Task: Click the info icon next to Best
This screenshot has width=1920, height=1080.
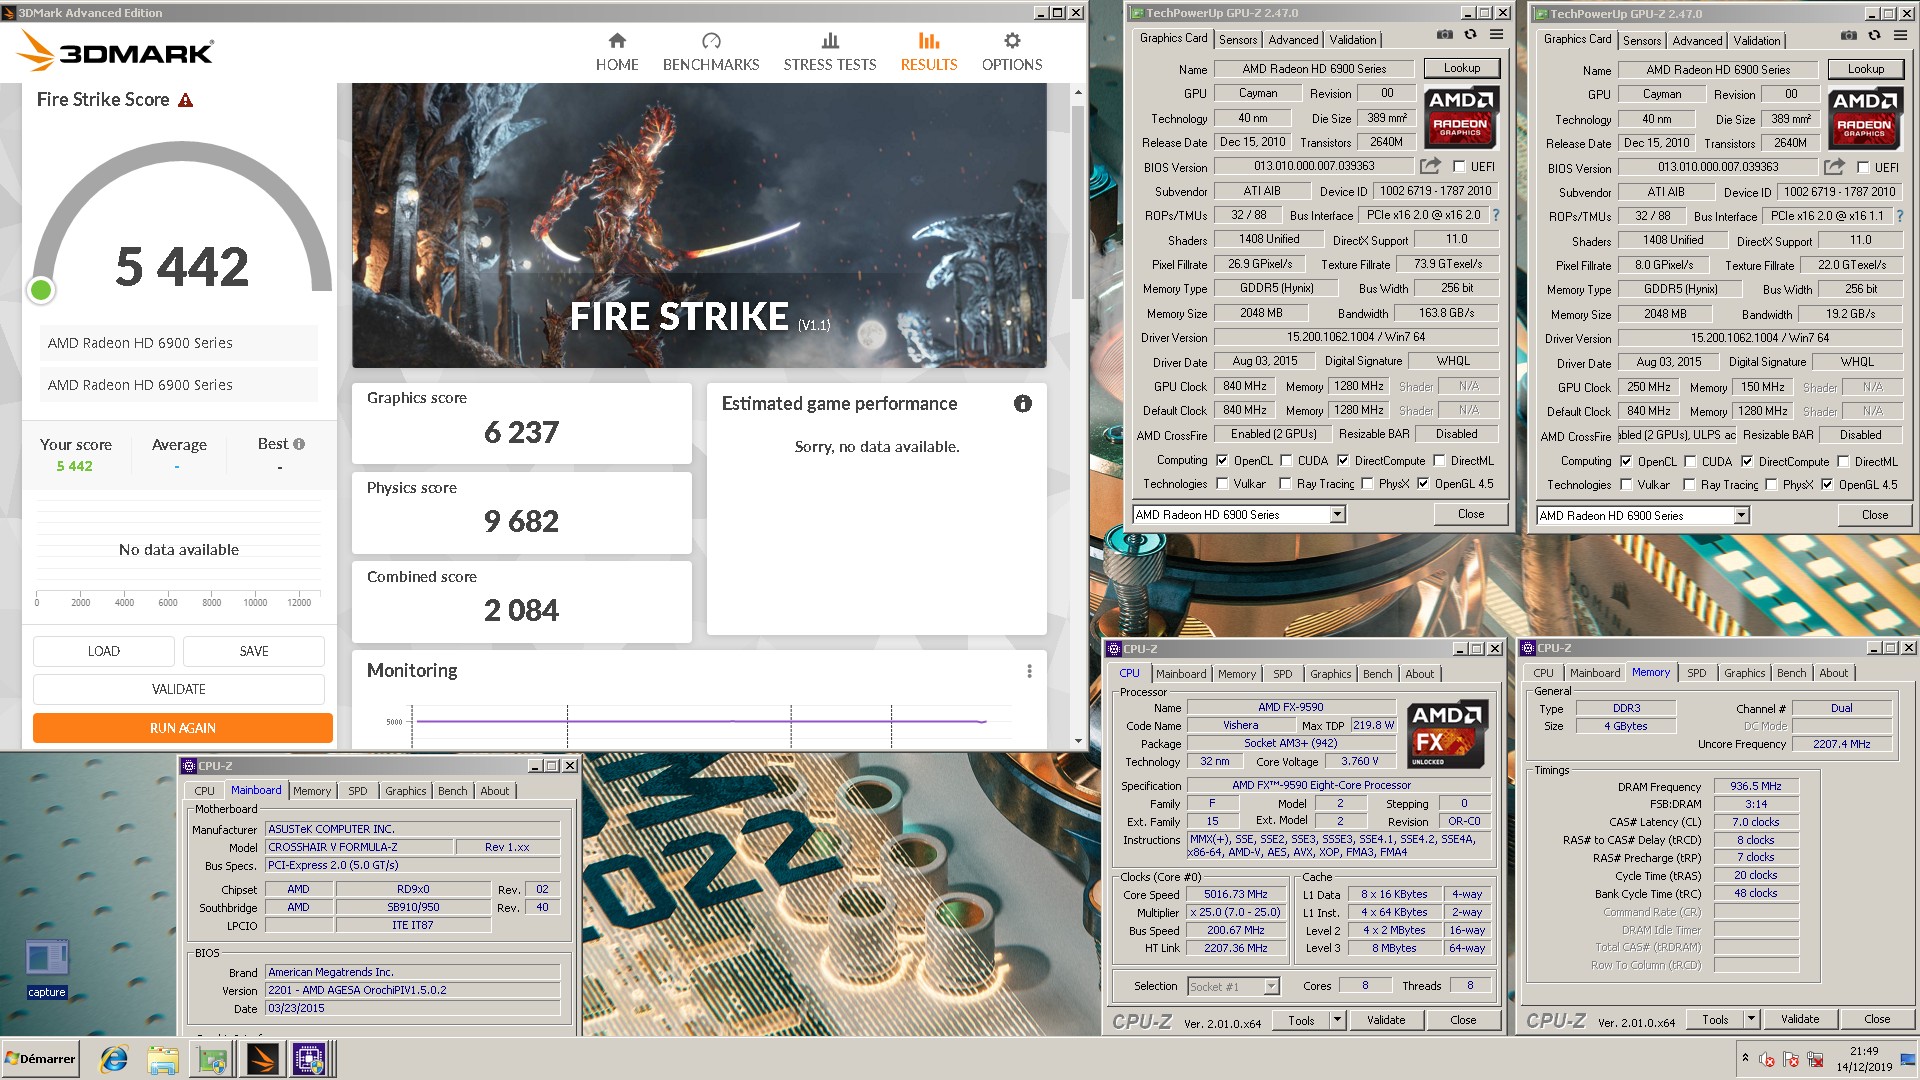Action: pyautogui.click(x=299, y=444)
